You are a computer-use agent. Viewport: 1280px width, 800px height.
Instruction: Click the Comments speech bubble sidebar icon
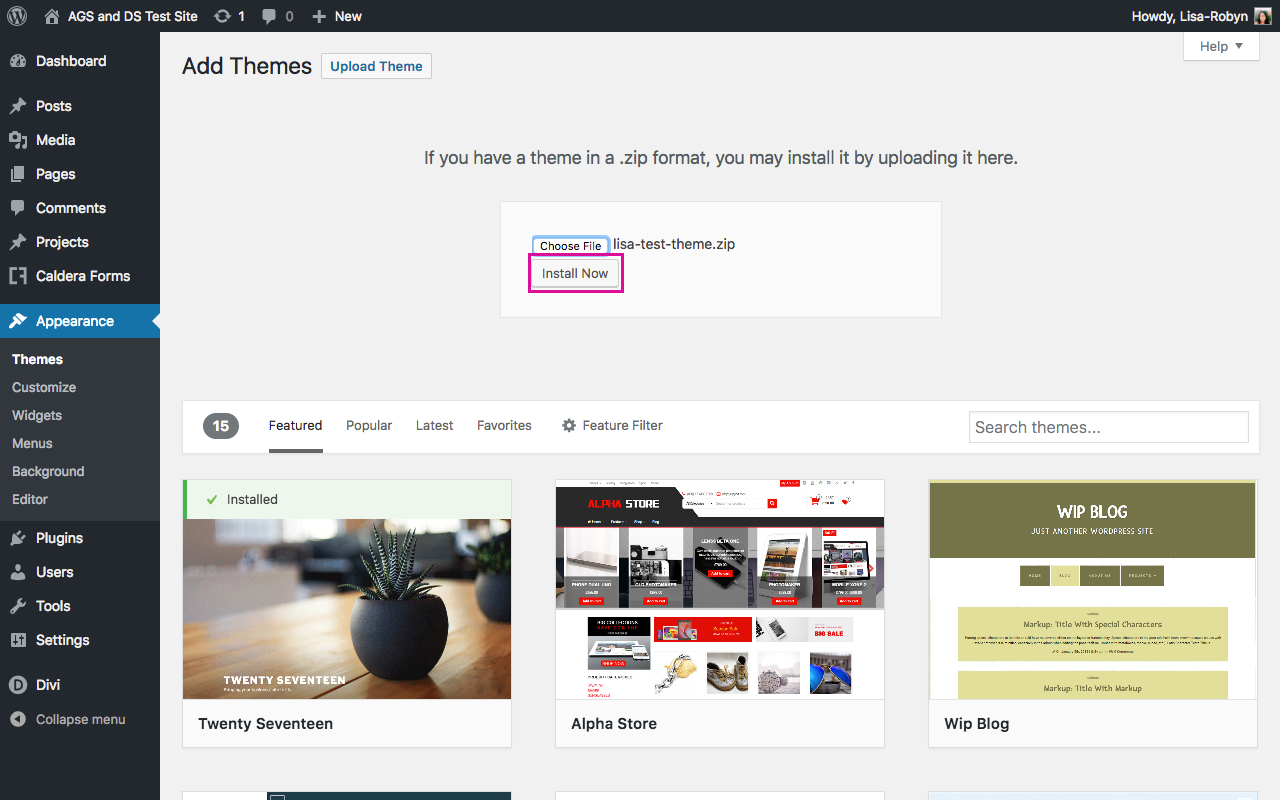(18, 208)
